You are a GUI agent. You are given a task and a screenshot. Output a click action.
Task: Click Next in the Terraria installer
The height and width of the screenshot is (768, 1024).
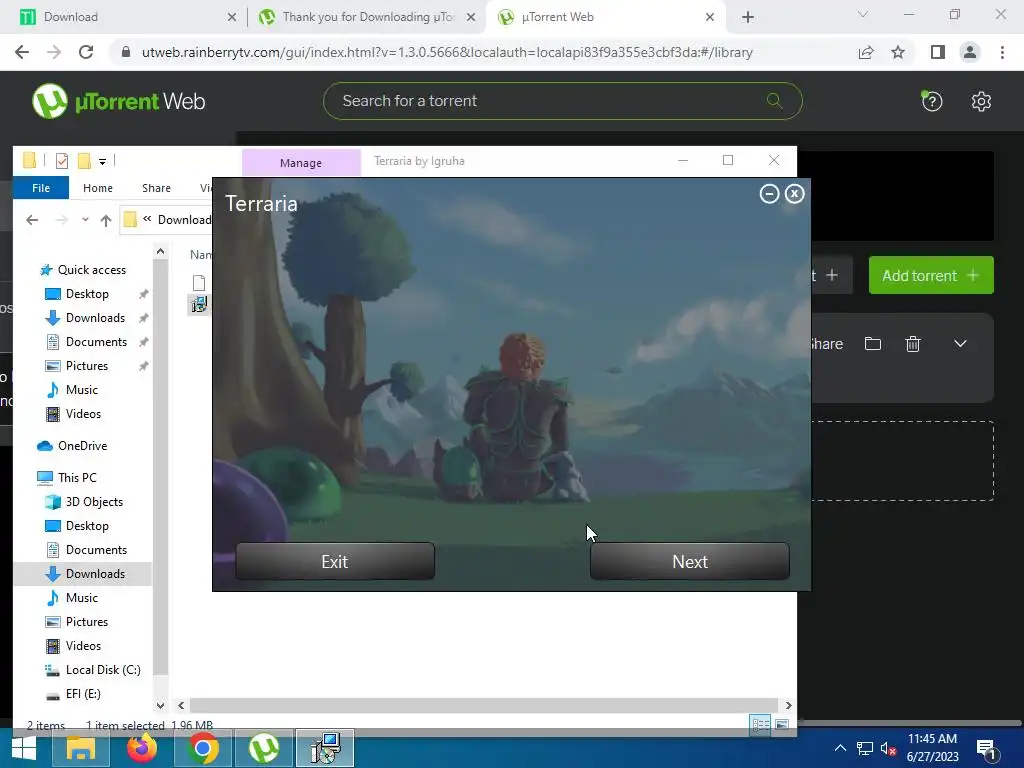(690, 561)
